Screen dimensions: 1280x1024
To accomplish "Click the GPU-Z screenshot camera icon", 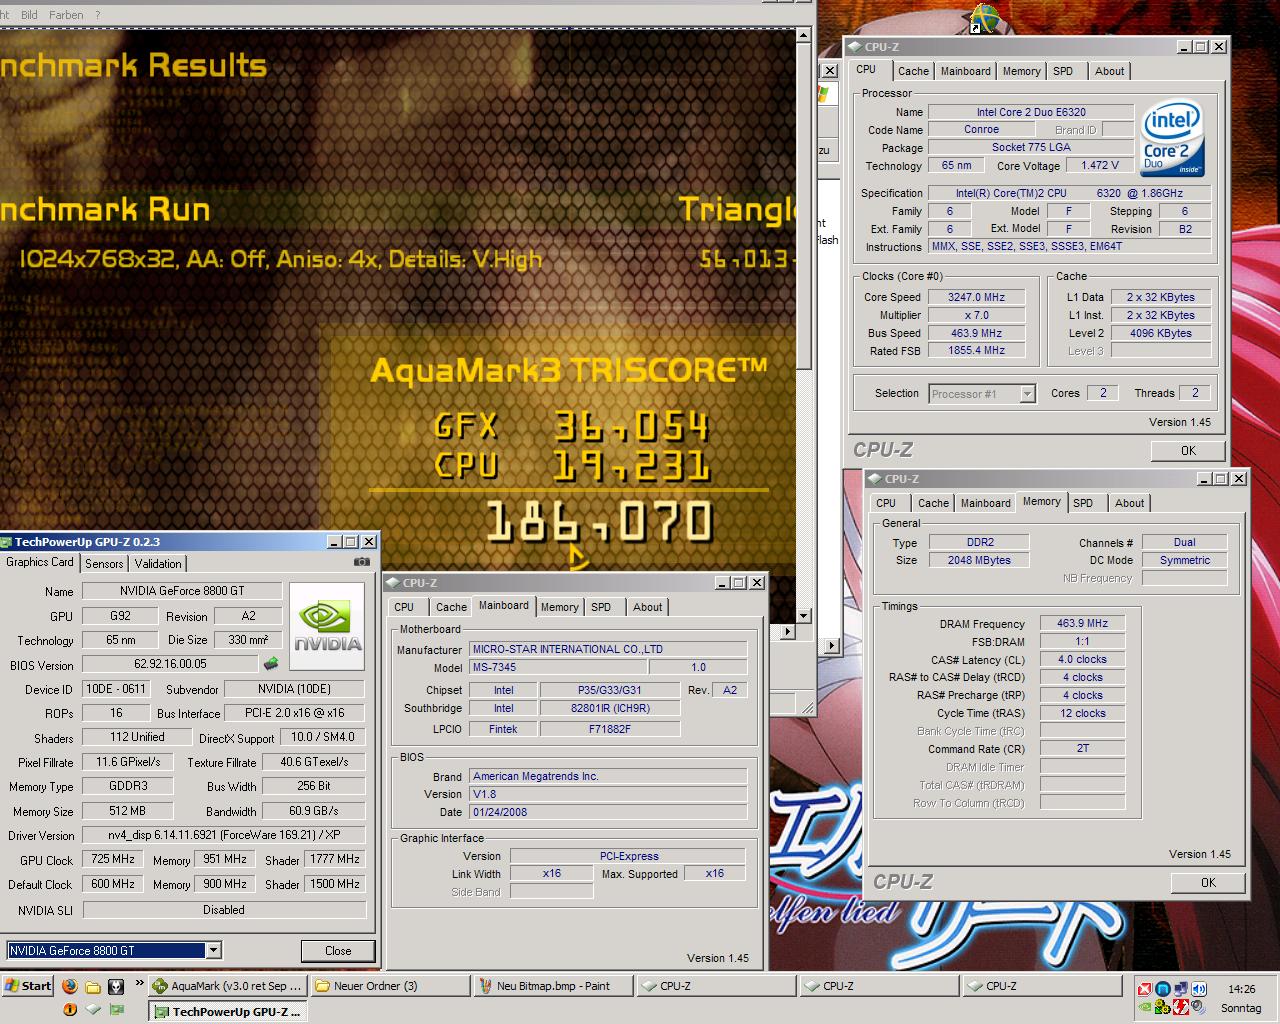I will click(361, 562).
